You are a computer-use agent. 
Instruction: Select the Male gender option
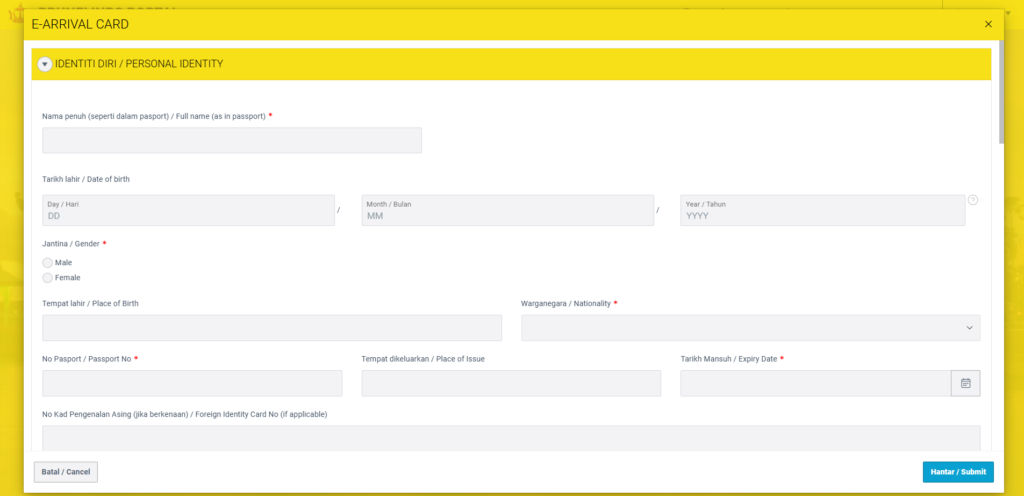(x=48, y=262)
